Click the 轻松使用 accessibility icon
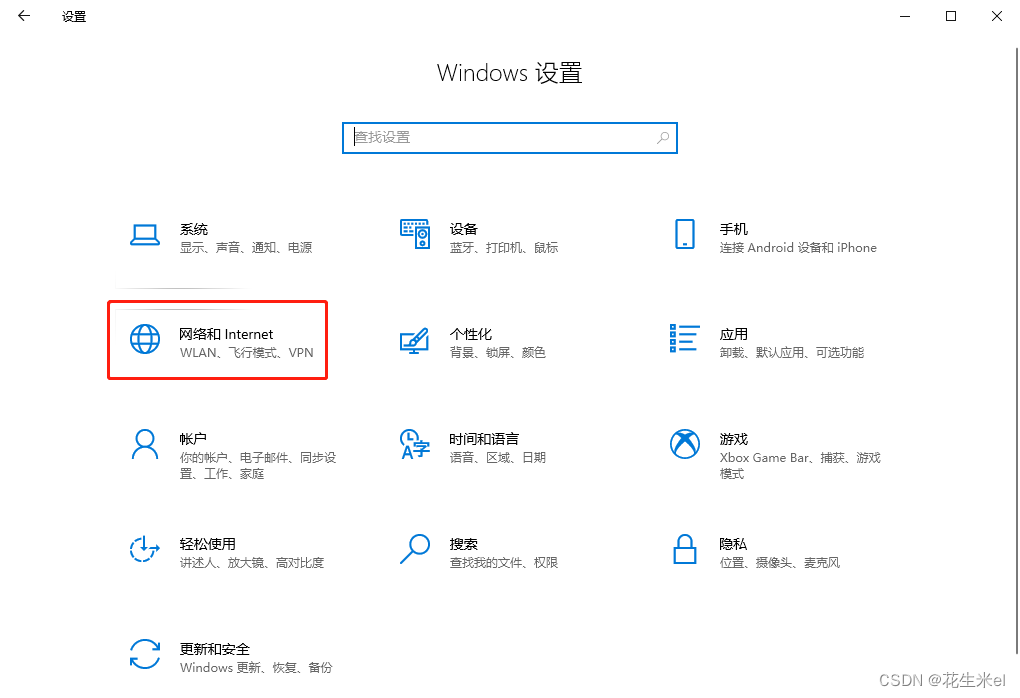This screenshot has width=1020, height=698. [x=146, y=550]
